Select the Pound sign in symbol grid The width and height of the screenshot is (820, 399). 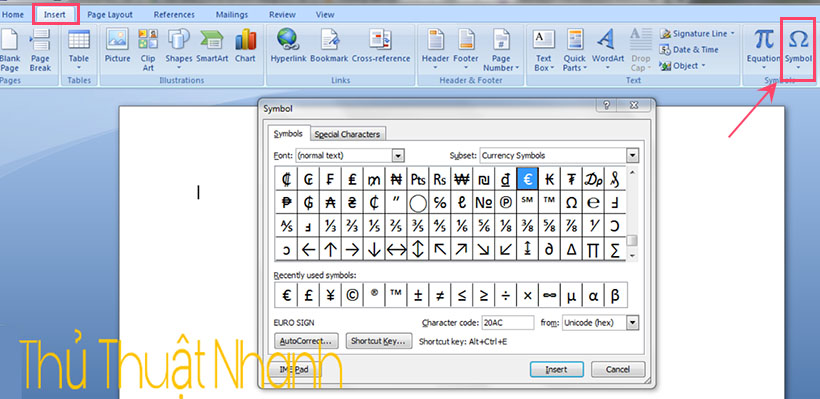(352, 179)
